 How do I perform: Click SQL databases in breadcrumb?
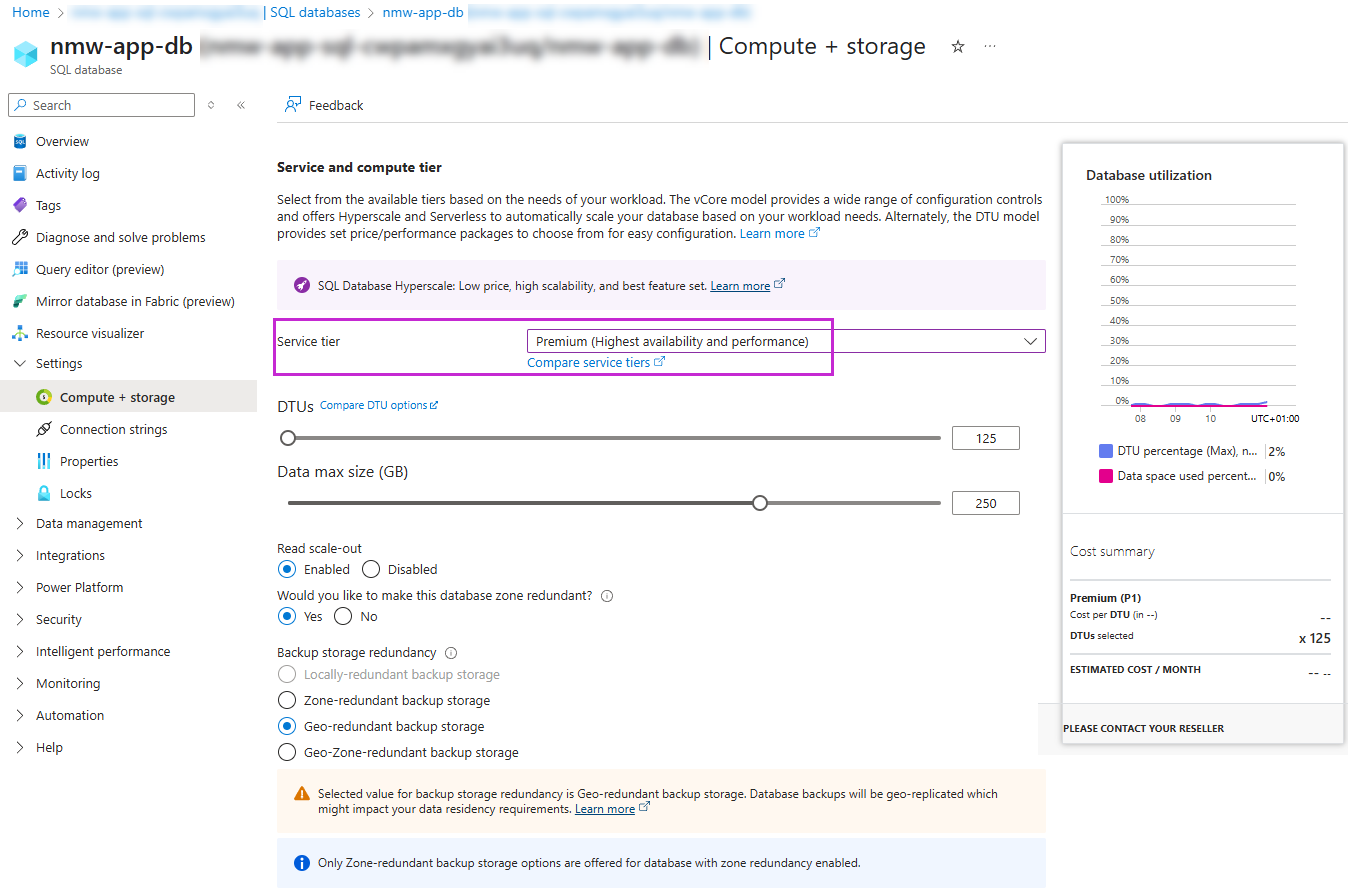coord(315,13)
